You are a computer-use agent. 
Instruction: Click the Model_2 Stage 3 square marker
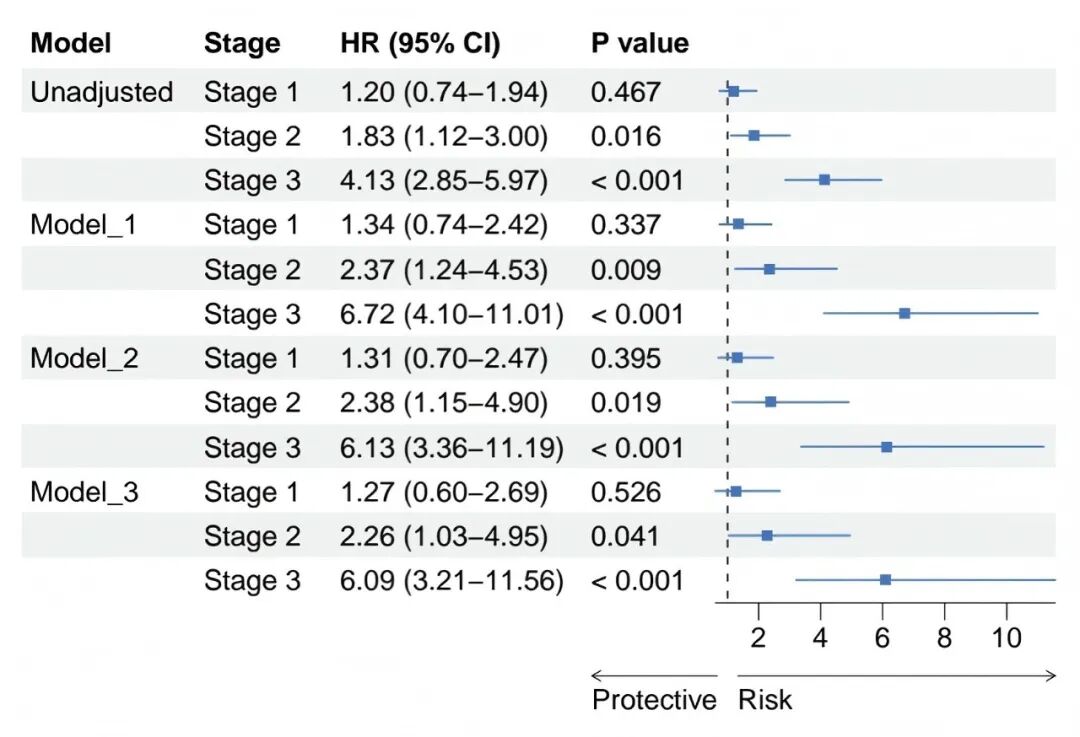click(x=886, y=447)
